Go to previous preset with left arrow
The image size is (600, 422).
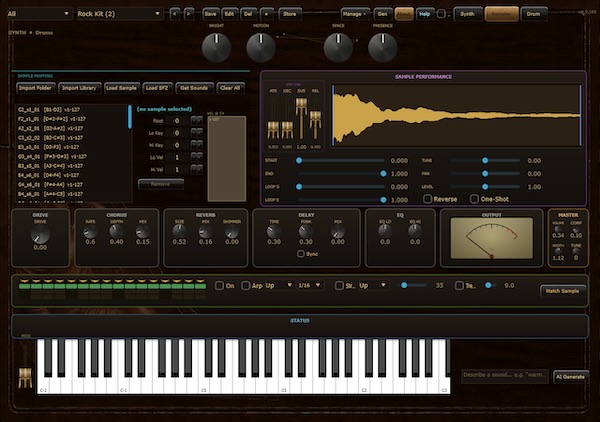175,14
